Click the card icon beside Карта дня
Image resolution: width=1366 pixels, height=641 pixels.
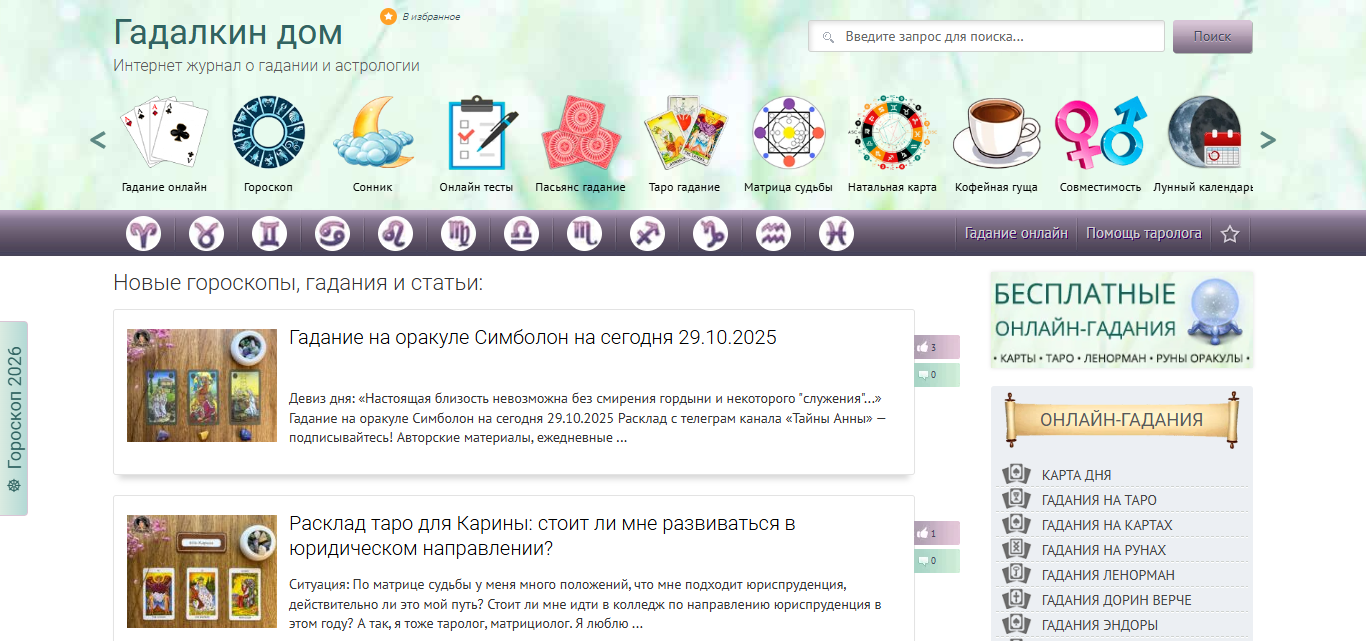[x=1016, y=474]
